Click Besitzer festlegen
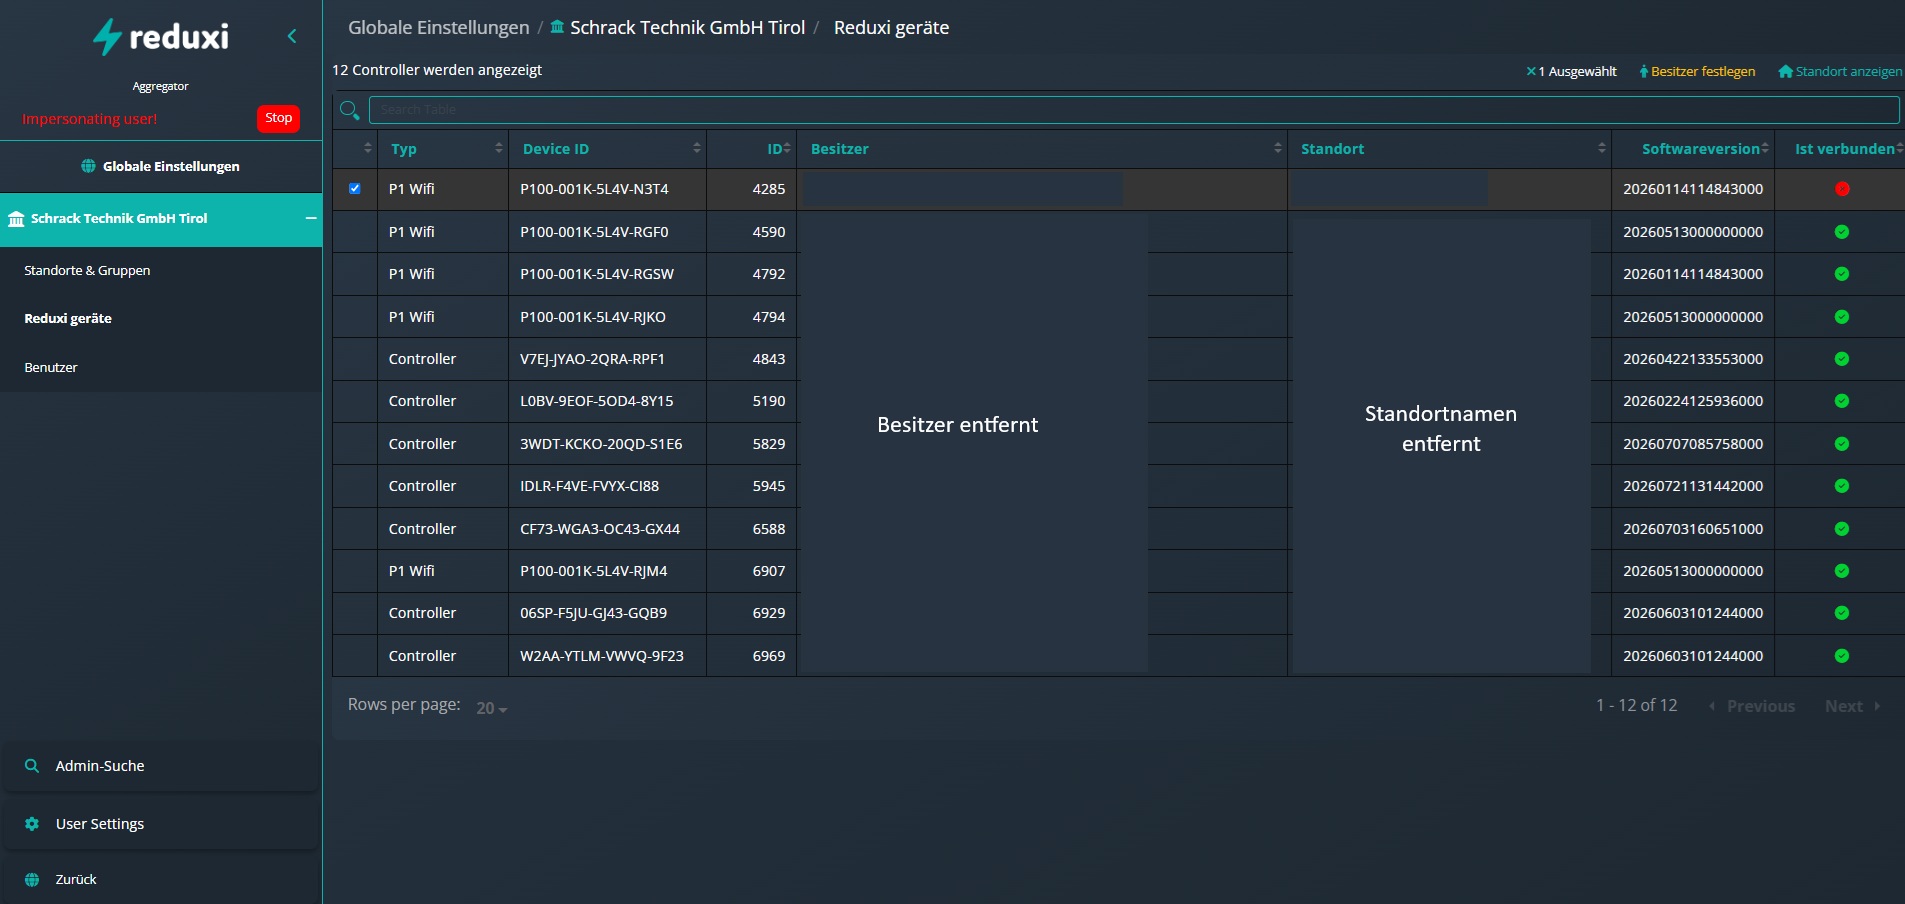This screenshot has height=904, width=1905. (1697, 71)
